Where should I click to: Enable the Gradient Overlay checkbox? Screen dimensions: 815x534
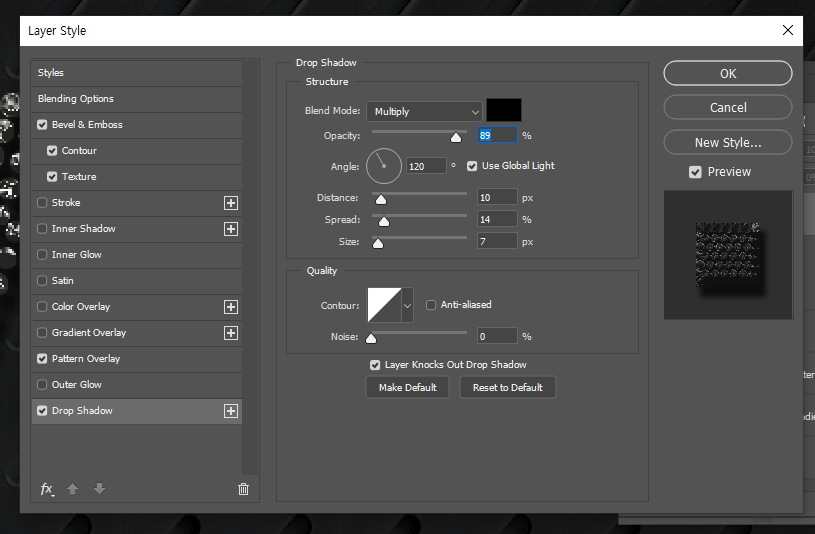click(x=42, y=333)
